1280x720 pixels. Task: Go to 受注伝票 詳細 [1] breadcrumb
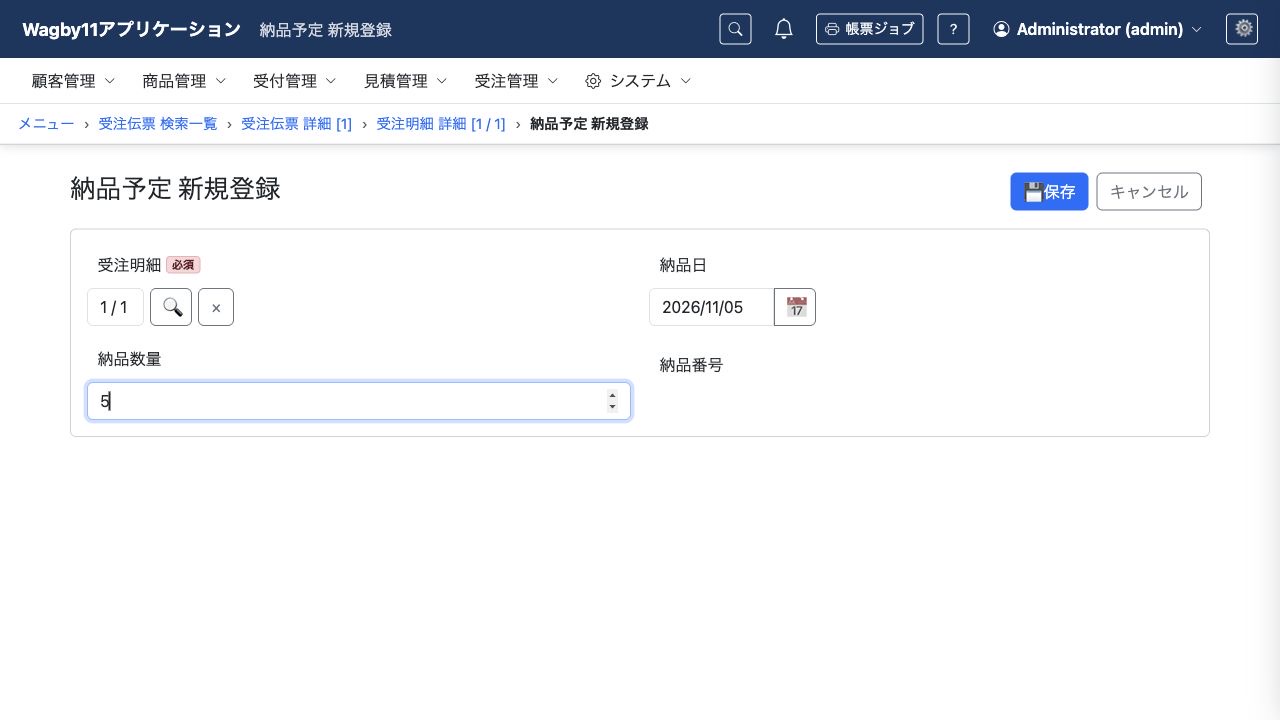[297, 124]
